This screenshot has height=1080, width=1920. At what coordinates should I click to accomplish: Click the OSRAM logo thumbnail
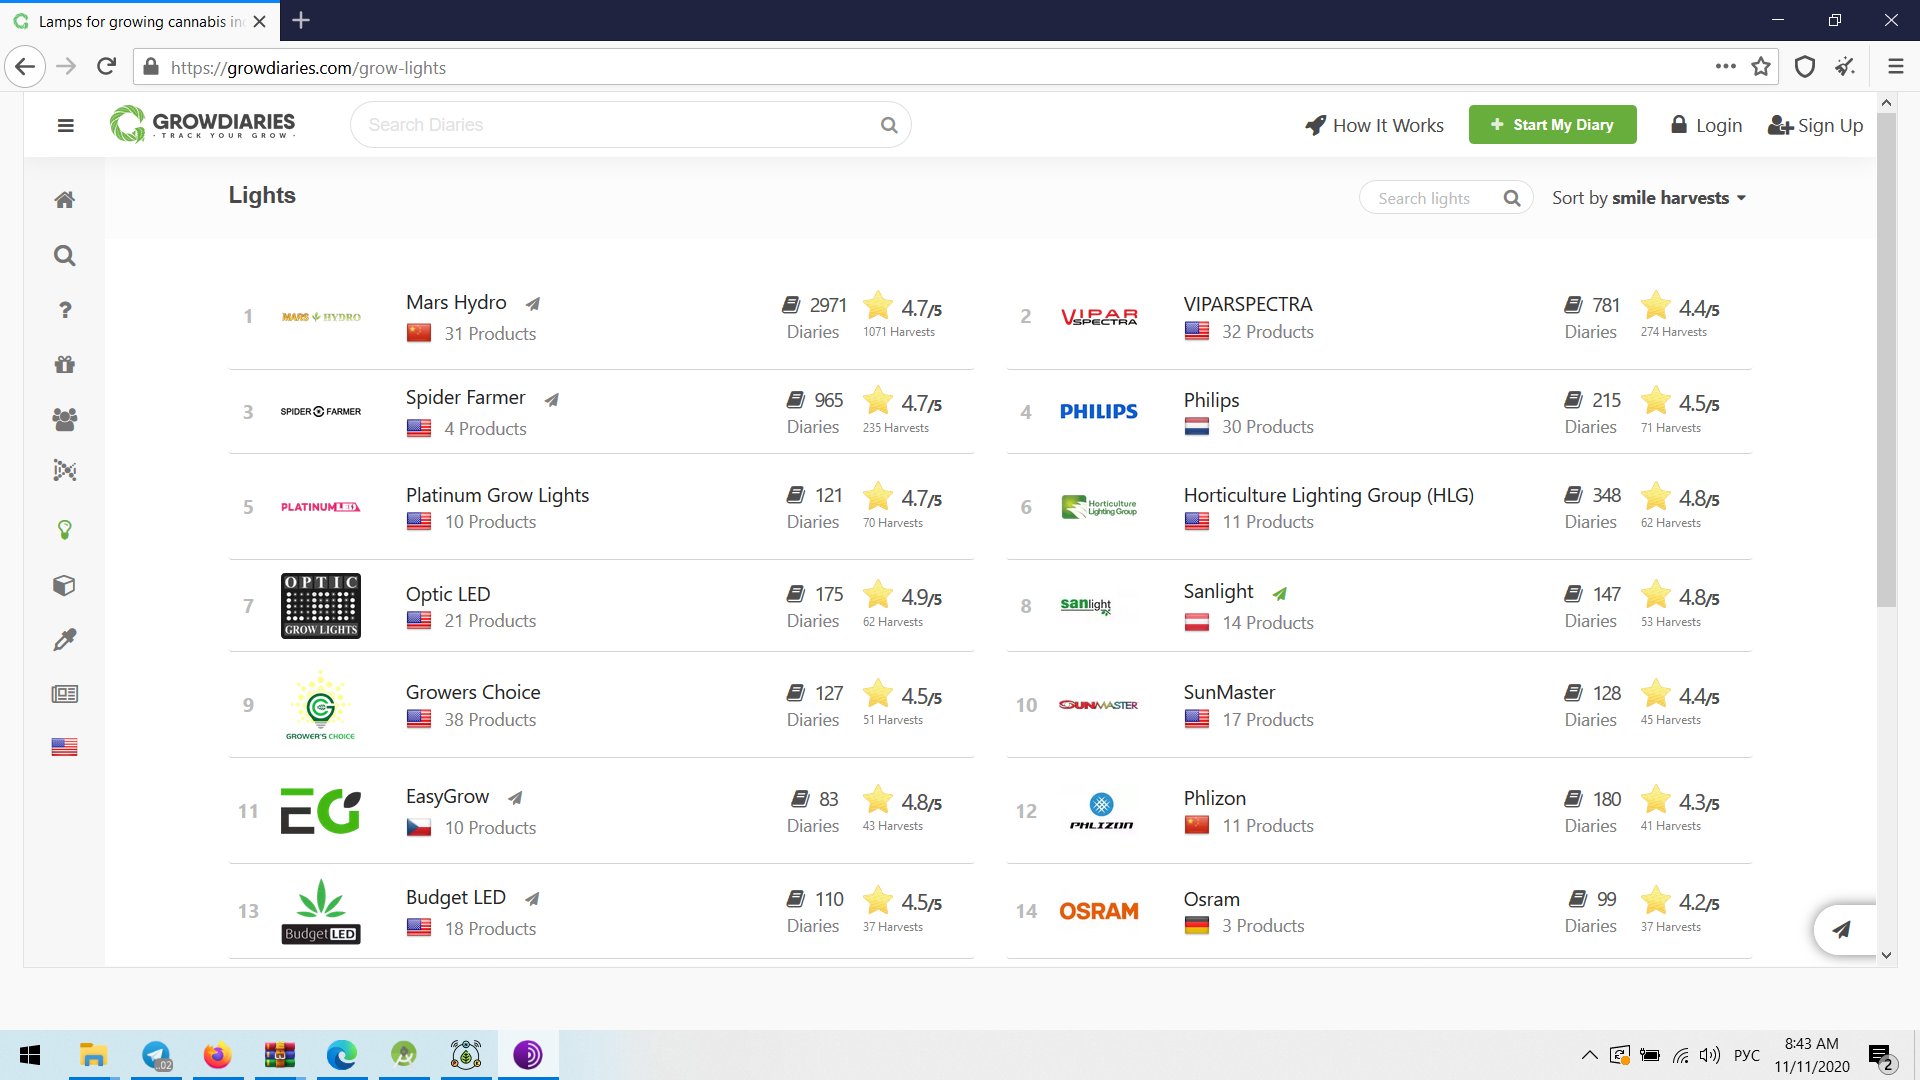[x=1099, y=911]
